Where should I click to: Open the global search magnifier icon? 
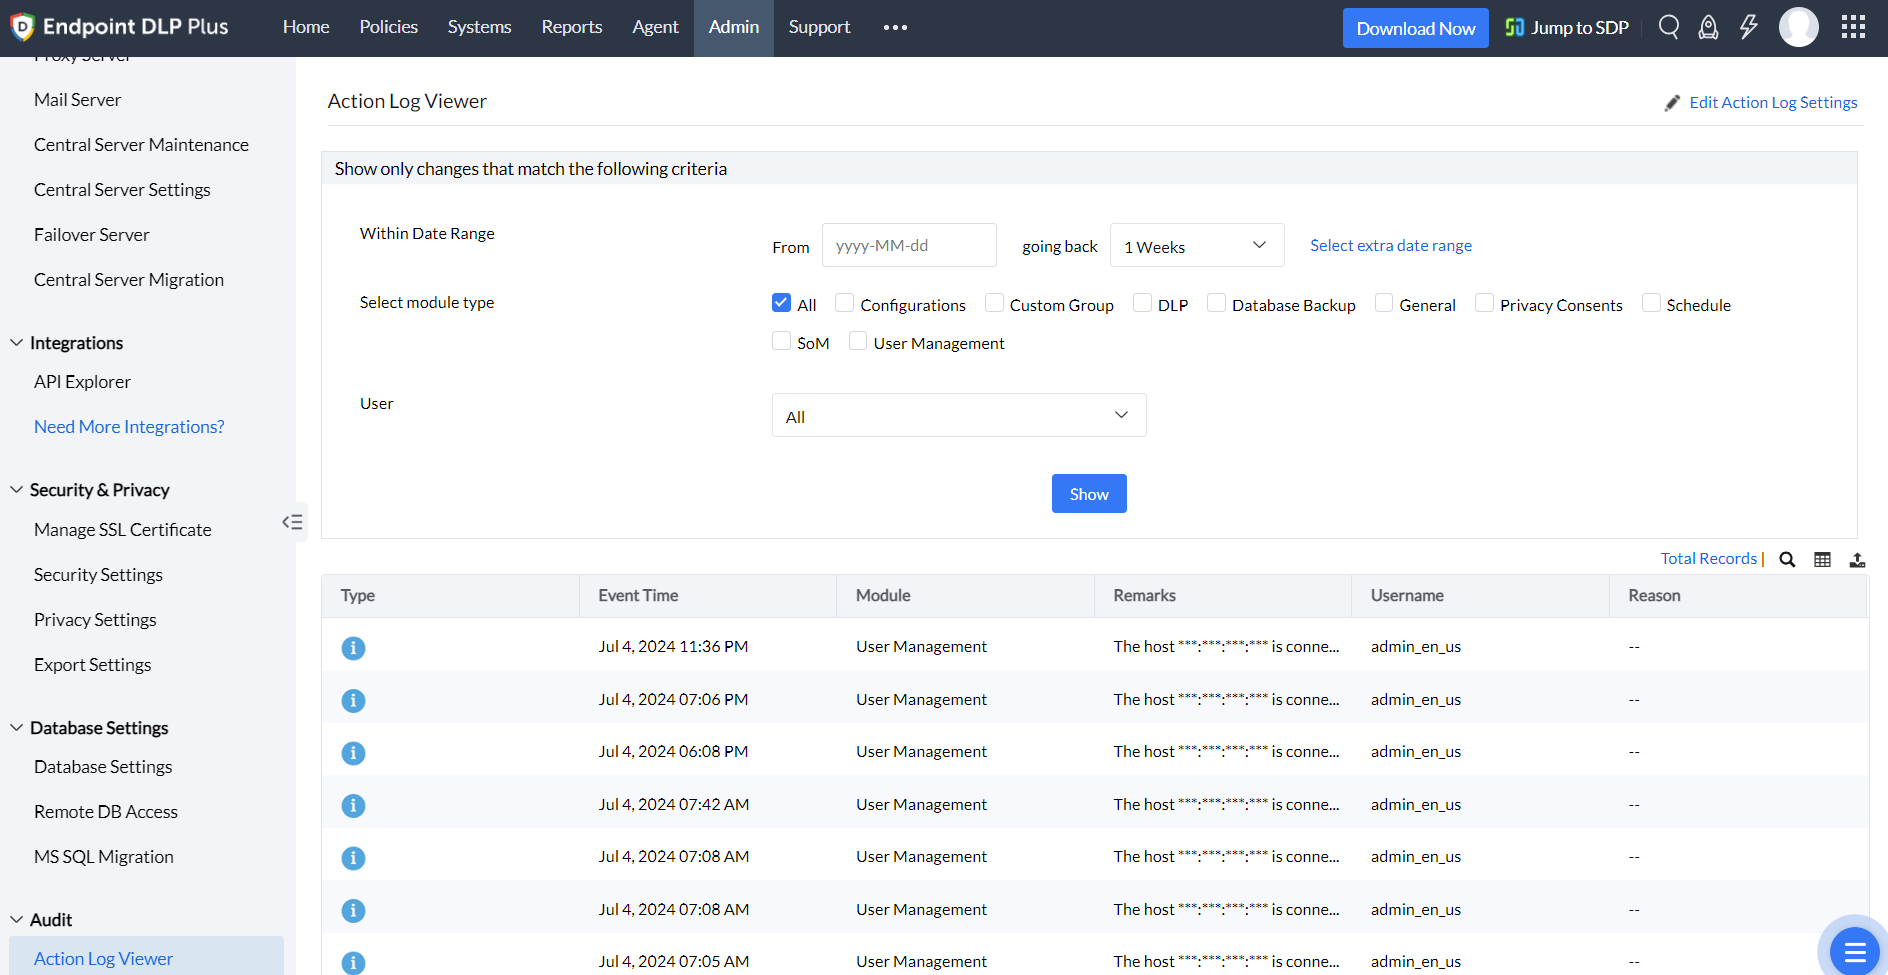coord(1667,27)
